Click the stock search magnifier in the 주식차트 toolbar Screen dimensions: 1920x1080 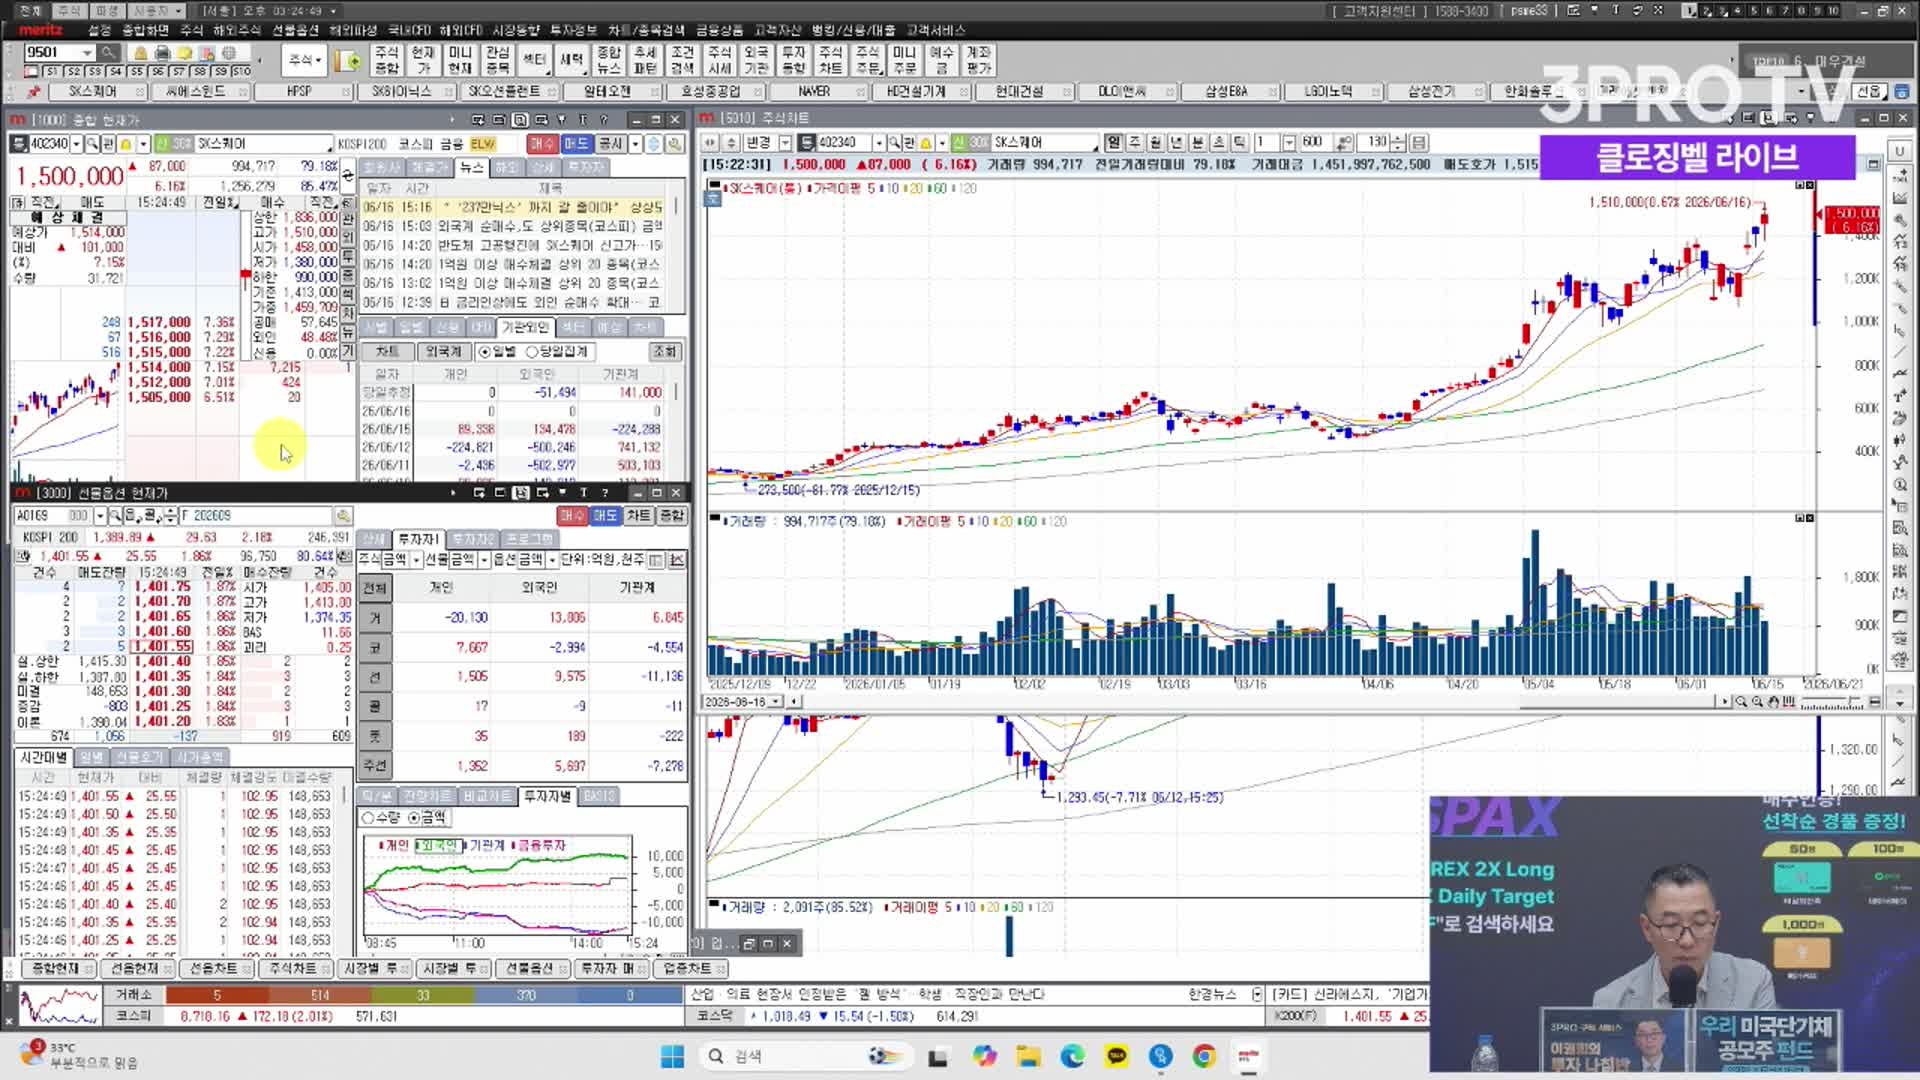tap(894, 143)
